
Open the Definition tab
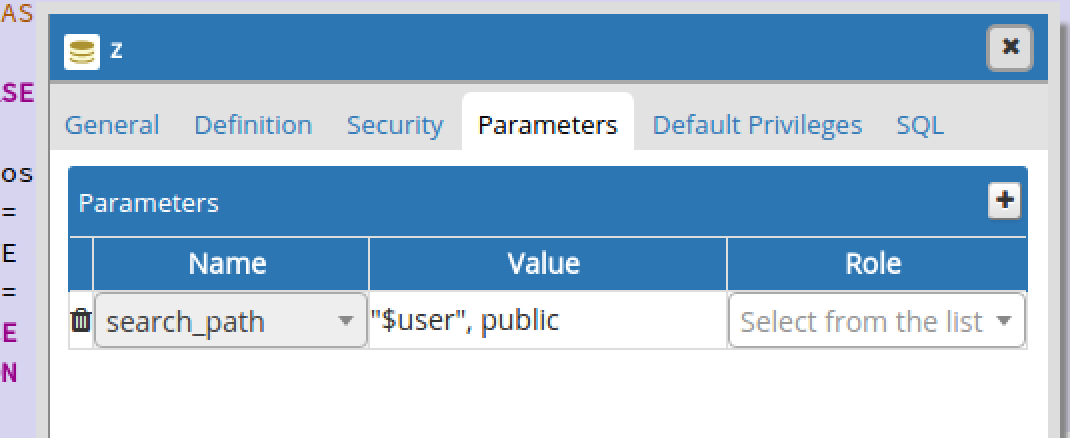(x=253, y=125)
